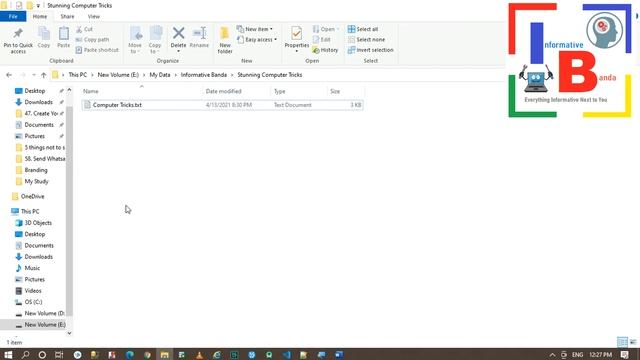Sort by the Size column header

pyautogui.click(x=345, y=91)
